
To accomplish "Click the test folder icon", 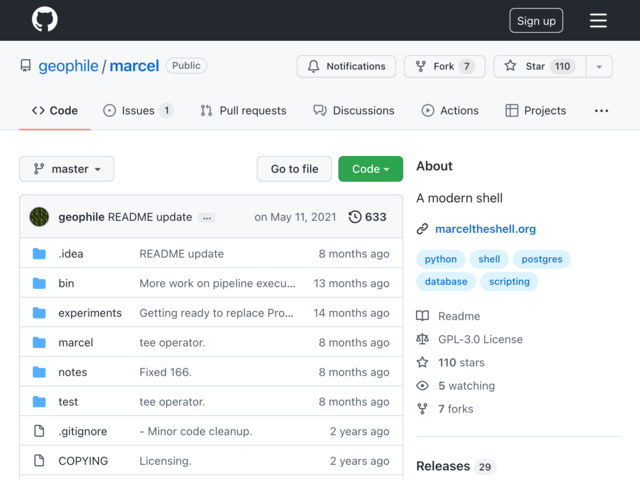I will click(x=39, y=402).
